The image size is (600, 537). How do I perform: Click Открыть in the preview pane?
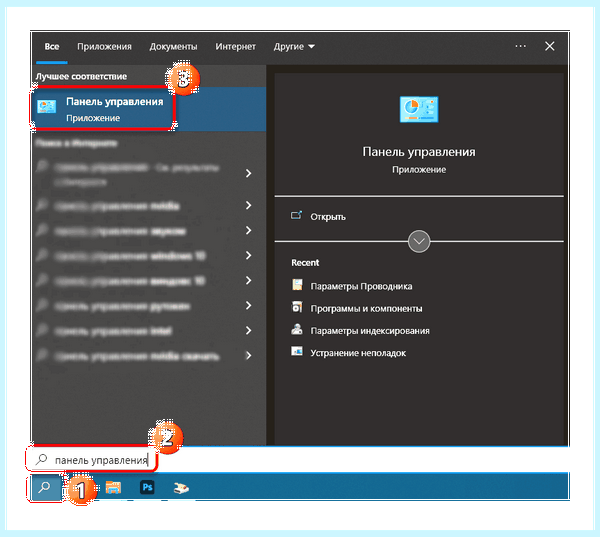(x=328, y=217)
